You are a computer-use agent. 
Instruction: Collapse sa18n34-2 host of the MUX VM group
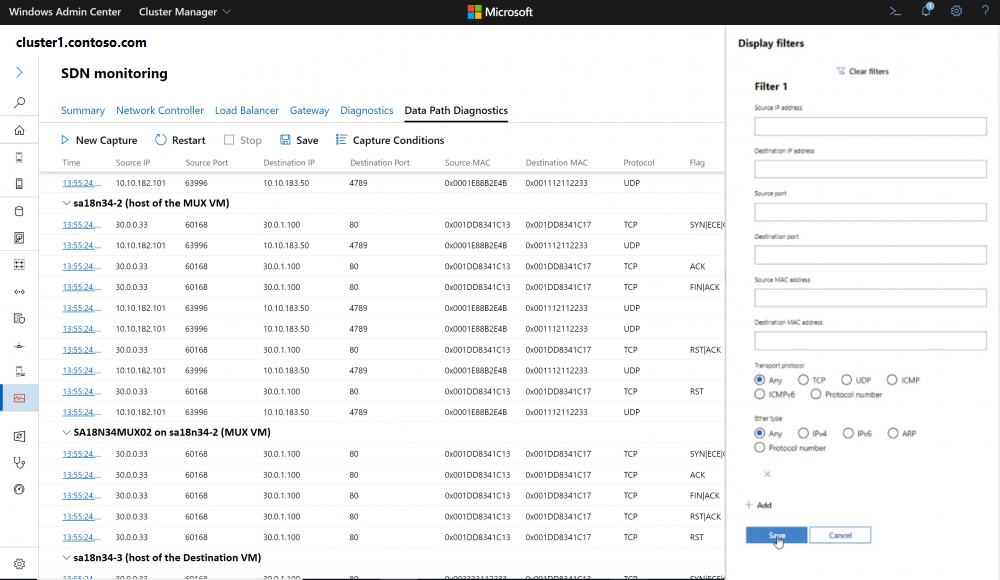[66, 204]
